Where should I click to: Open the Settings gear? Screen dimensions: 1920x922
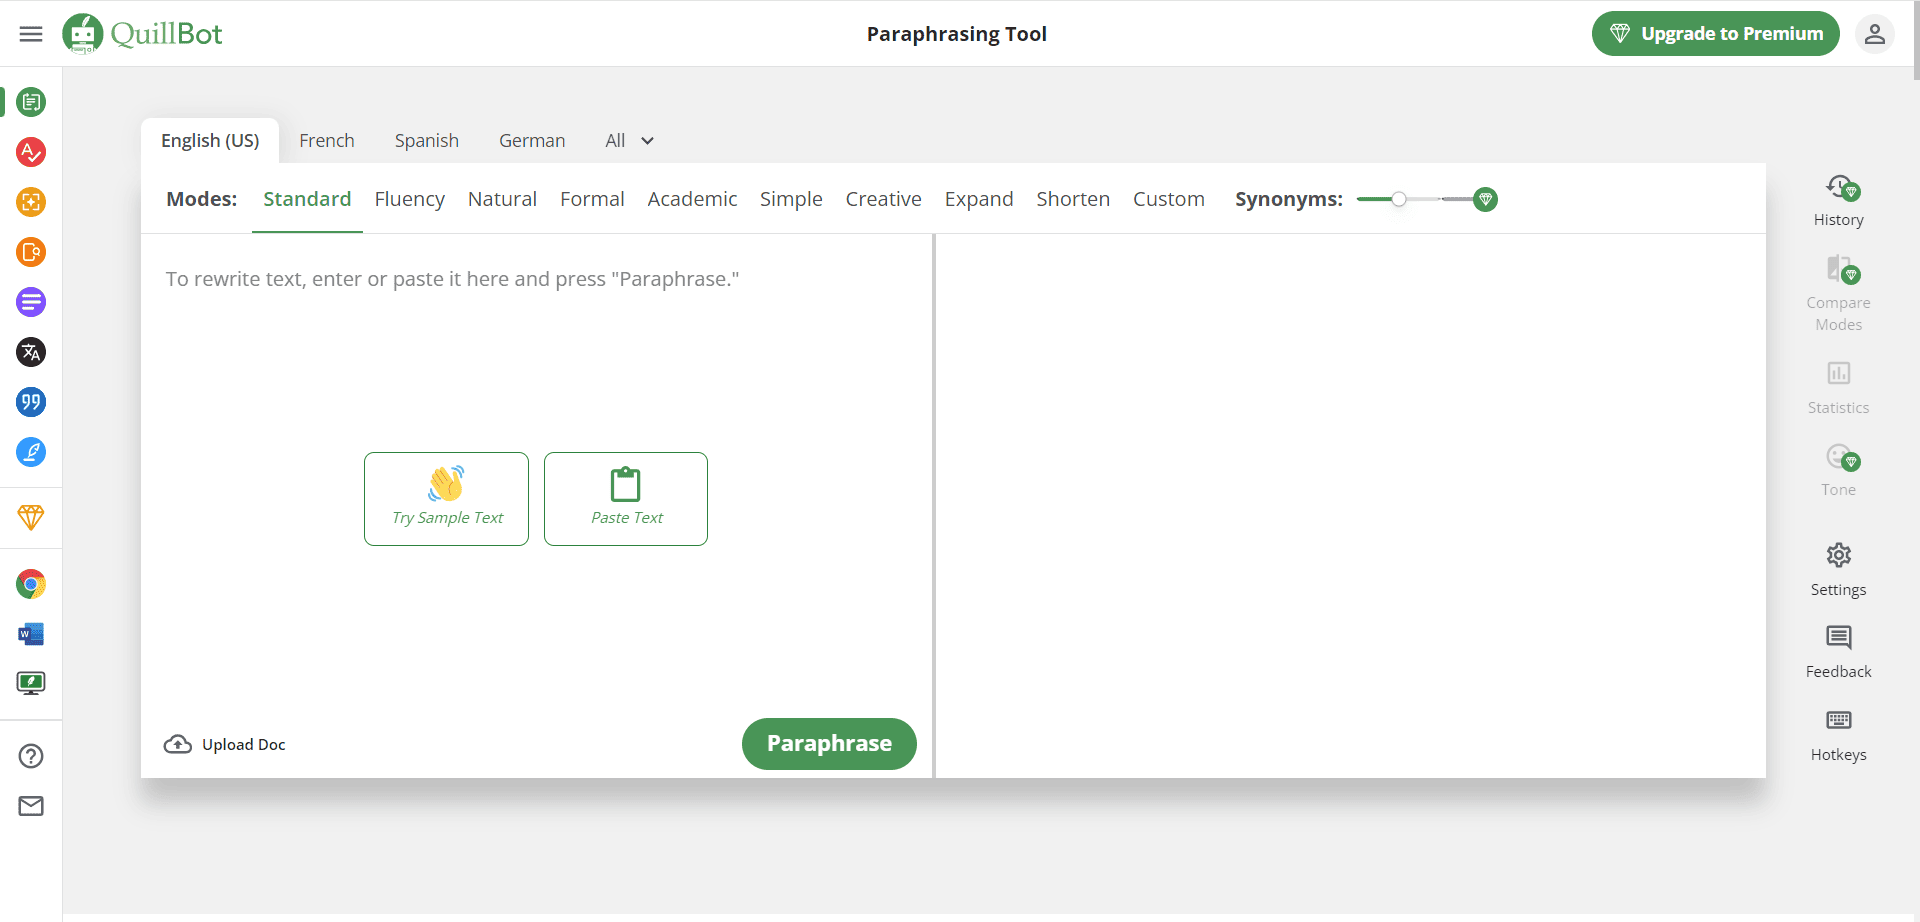point(1838,568)
